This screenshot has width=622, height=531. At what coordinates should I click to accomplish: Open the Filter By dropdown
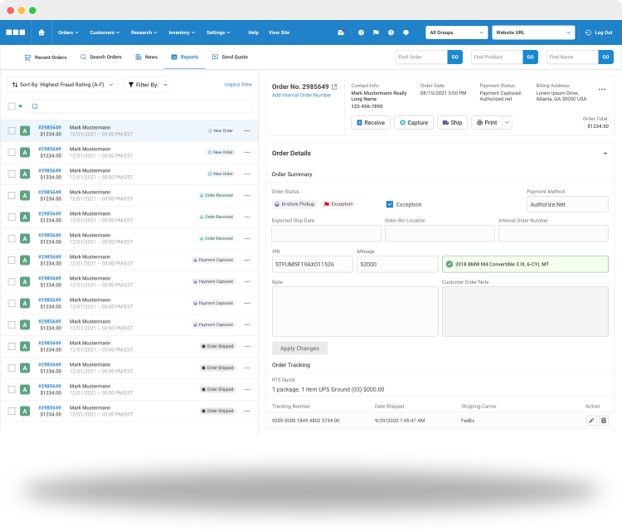pos(148,85)
